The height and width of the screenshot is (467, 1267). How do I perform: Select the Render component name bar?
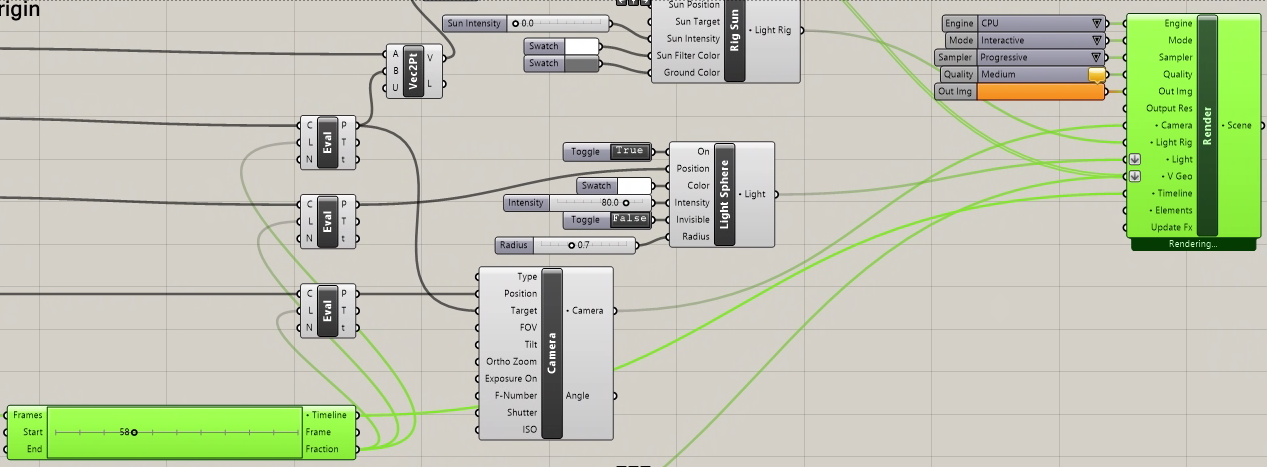point(1207,125)
